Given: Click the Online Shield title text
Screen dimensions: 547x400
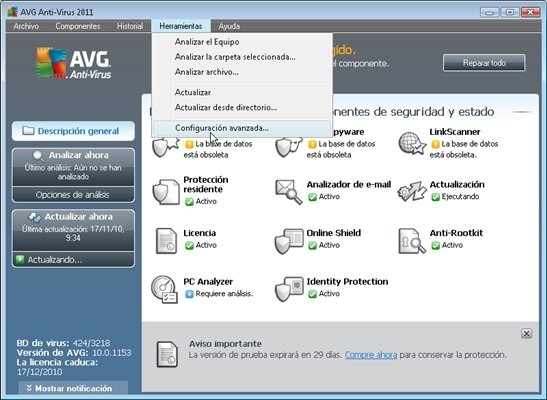Looking at the screenshot, I should point(334,233).
